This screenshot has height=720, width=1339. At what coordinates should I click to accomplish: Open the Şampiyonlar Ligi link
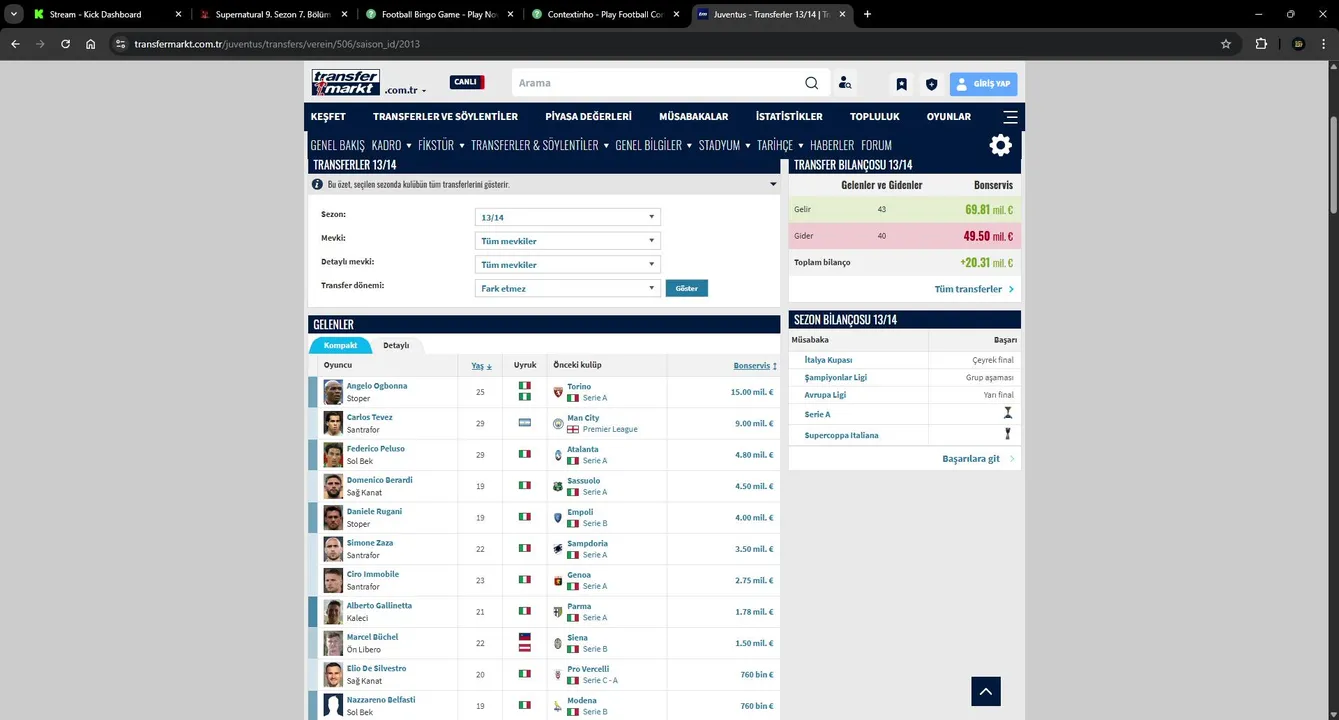835,377
